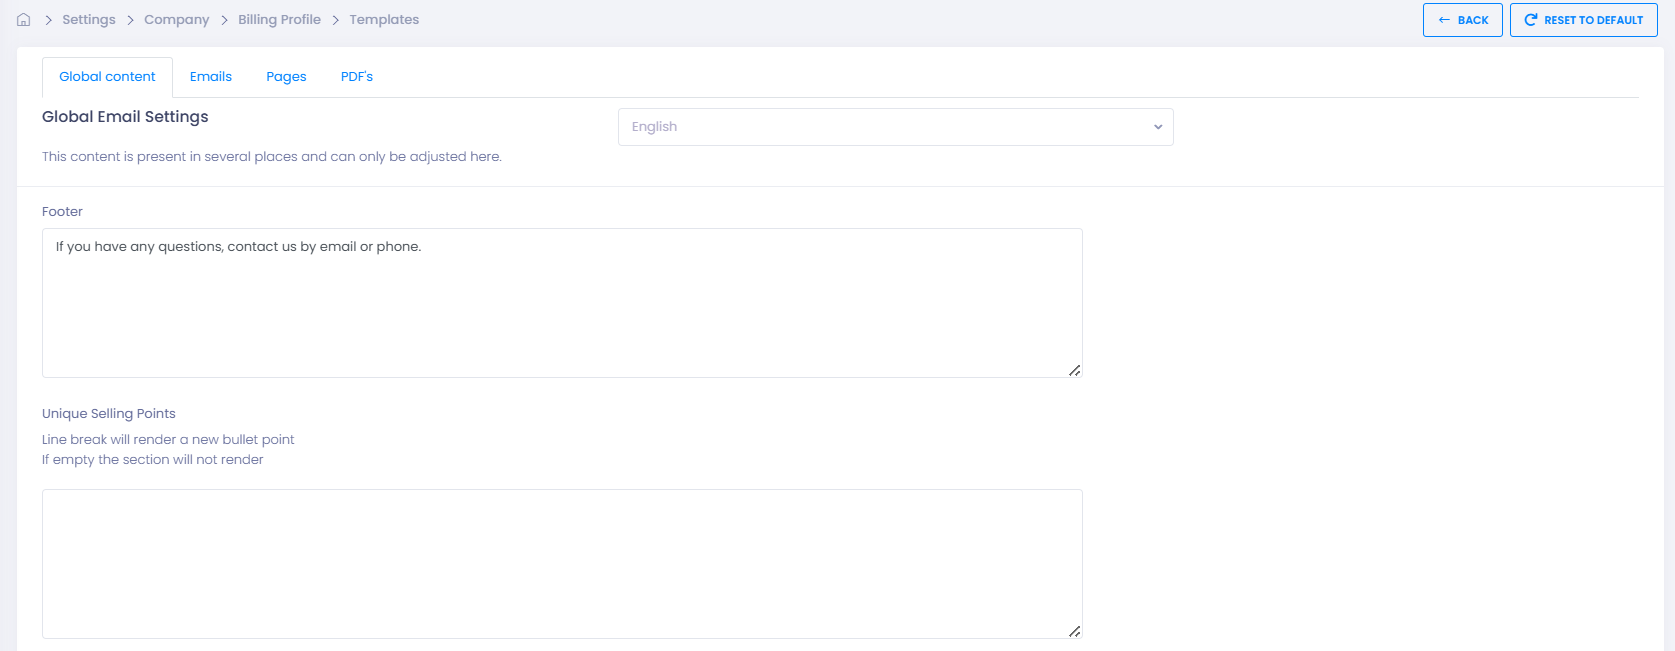Click Reset to Default text
The height and width of the screenshot is (651, 1675).
click(x=1593, y=20)
